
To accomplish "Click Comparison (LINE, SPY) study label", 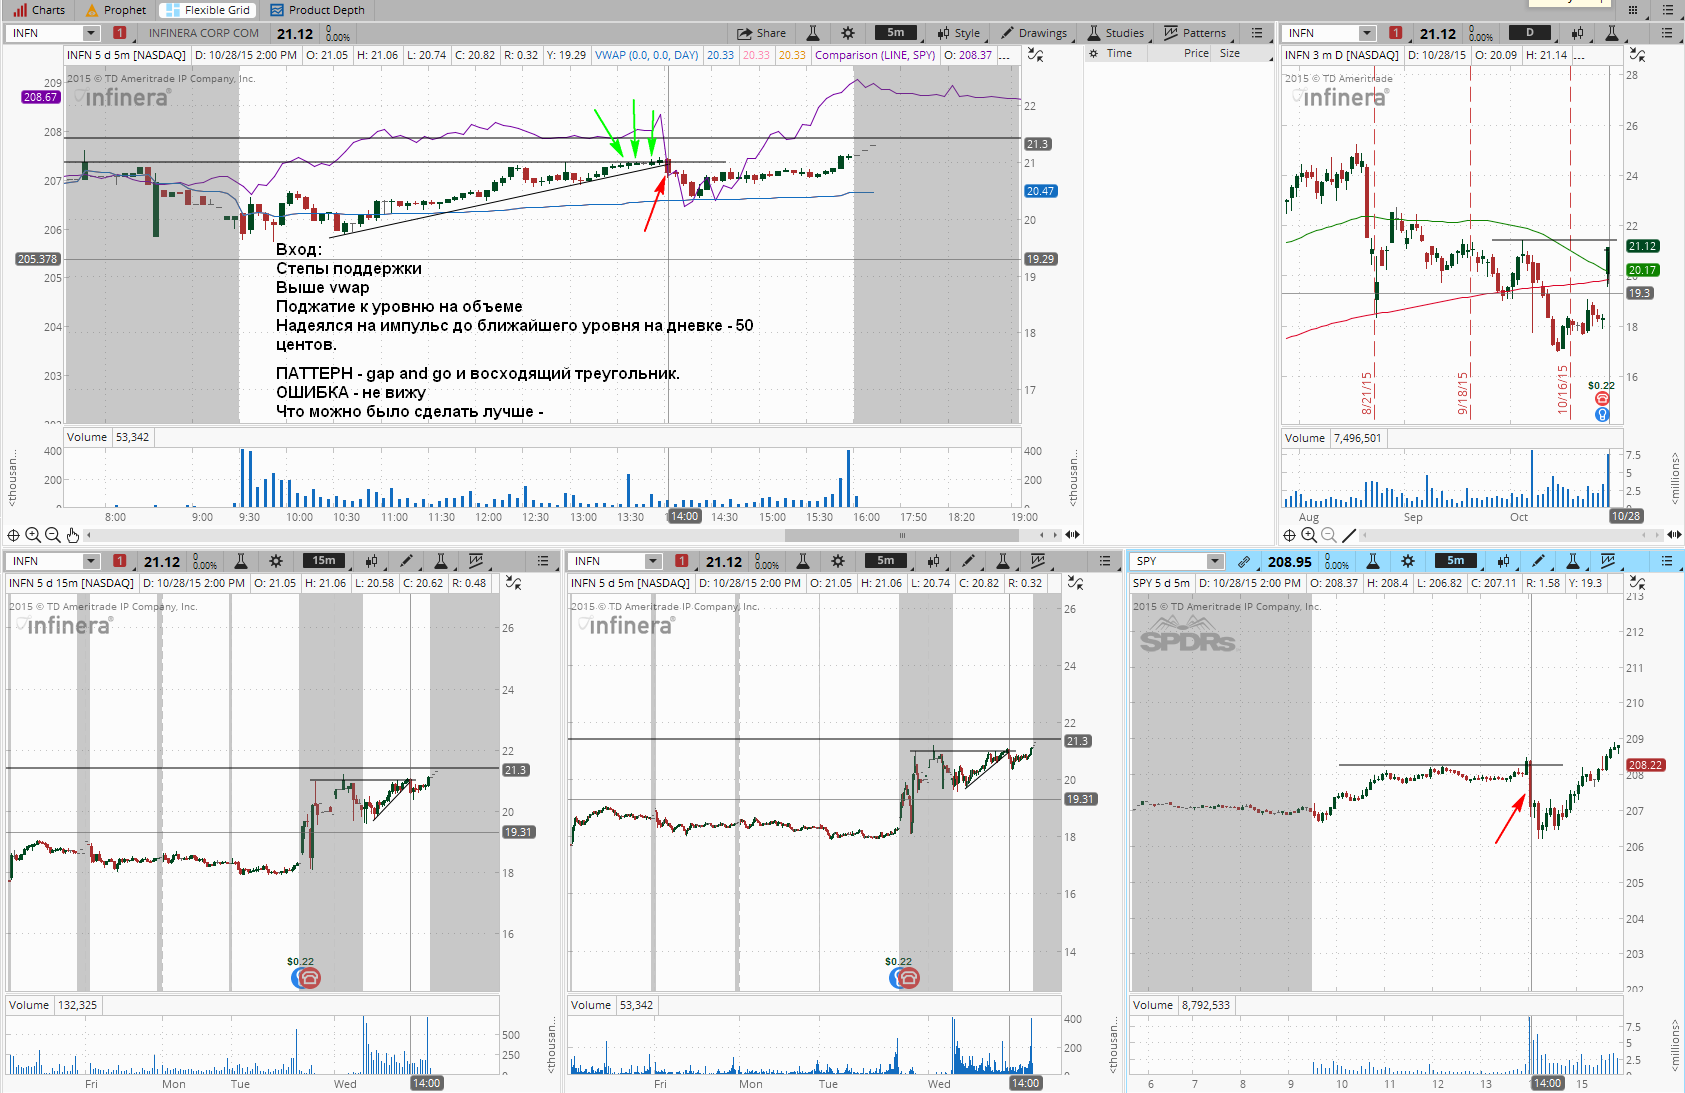I will tap(875, 55).
